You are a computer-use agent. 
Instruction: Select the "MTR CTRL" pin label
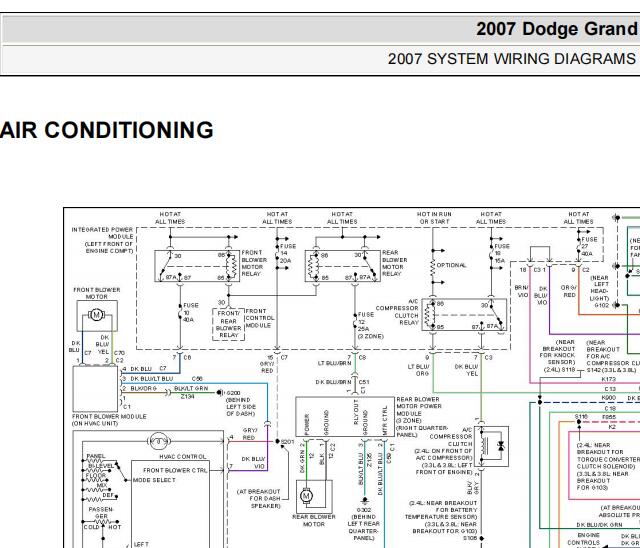(x=384, y=420)
